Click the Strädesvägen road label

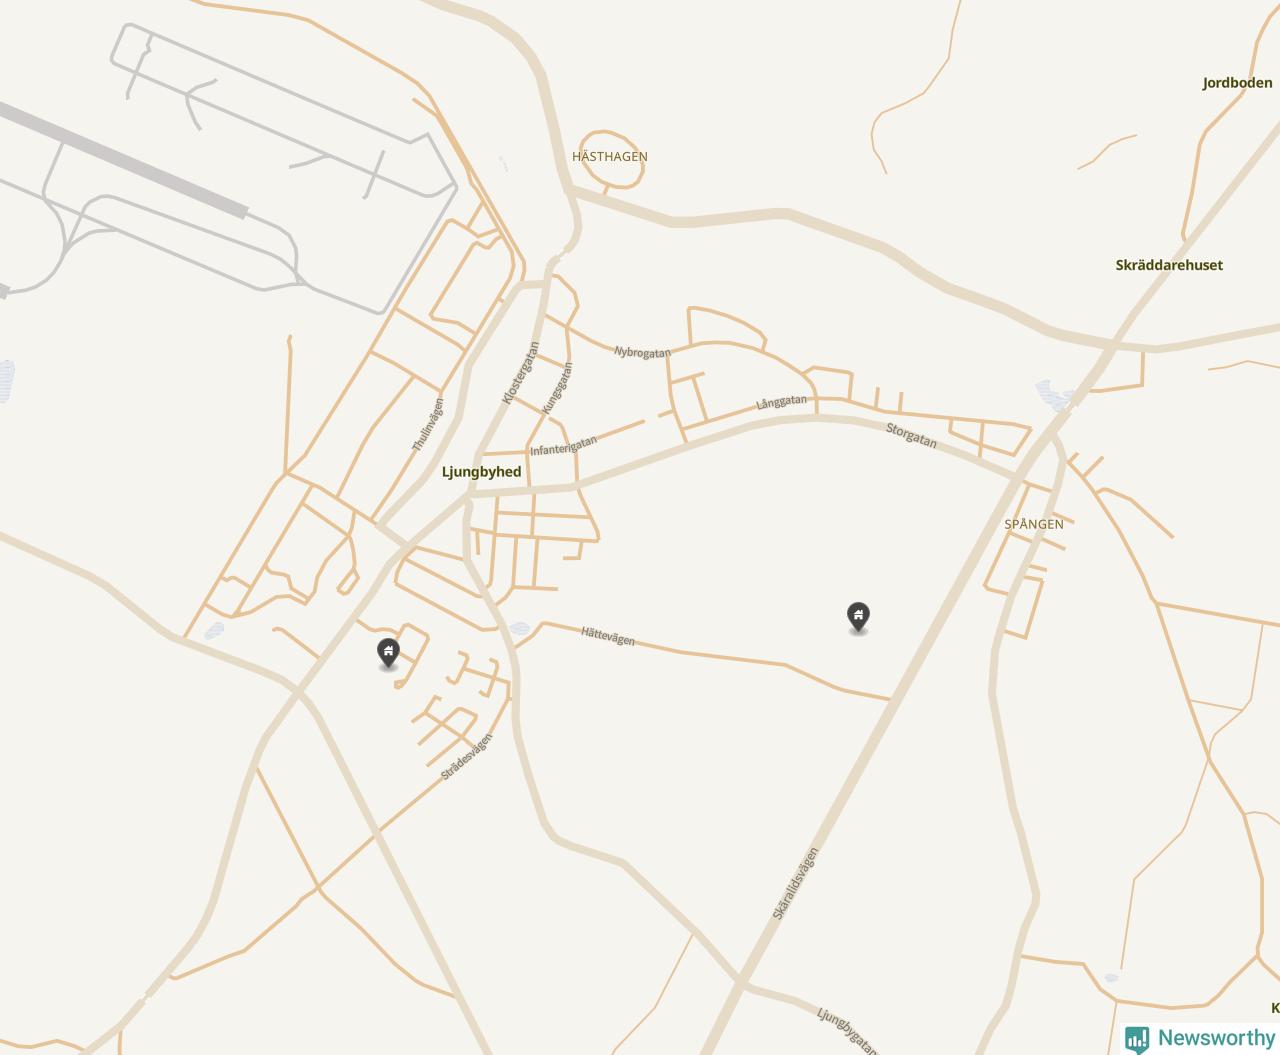pyautogui.click(x=467, y=757)
